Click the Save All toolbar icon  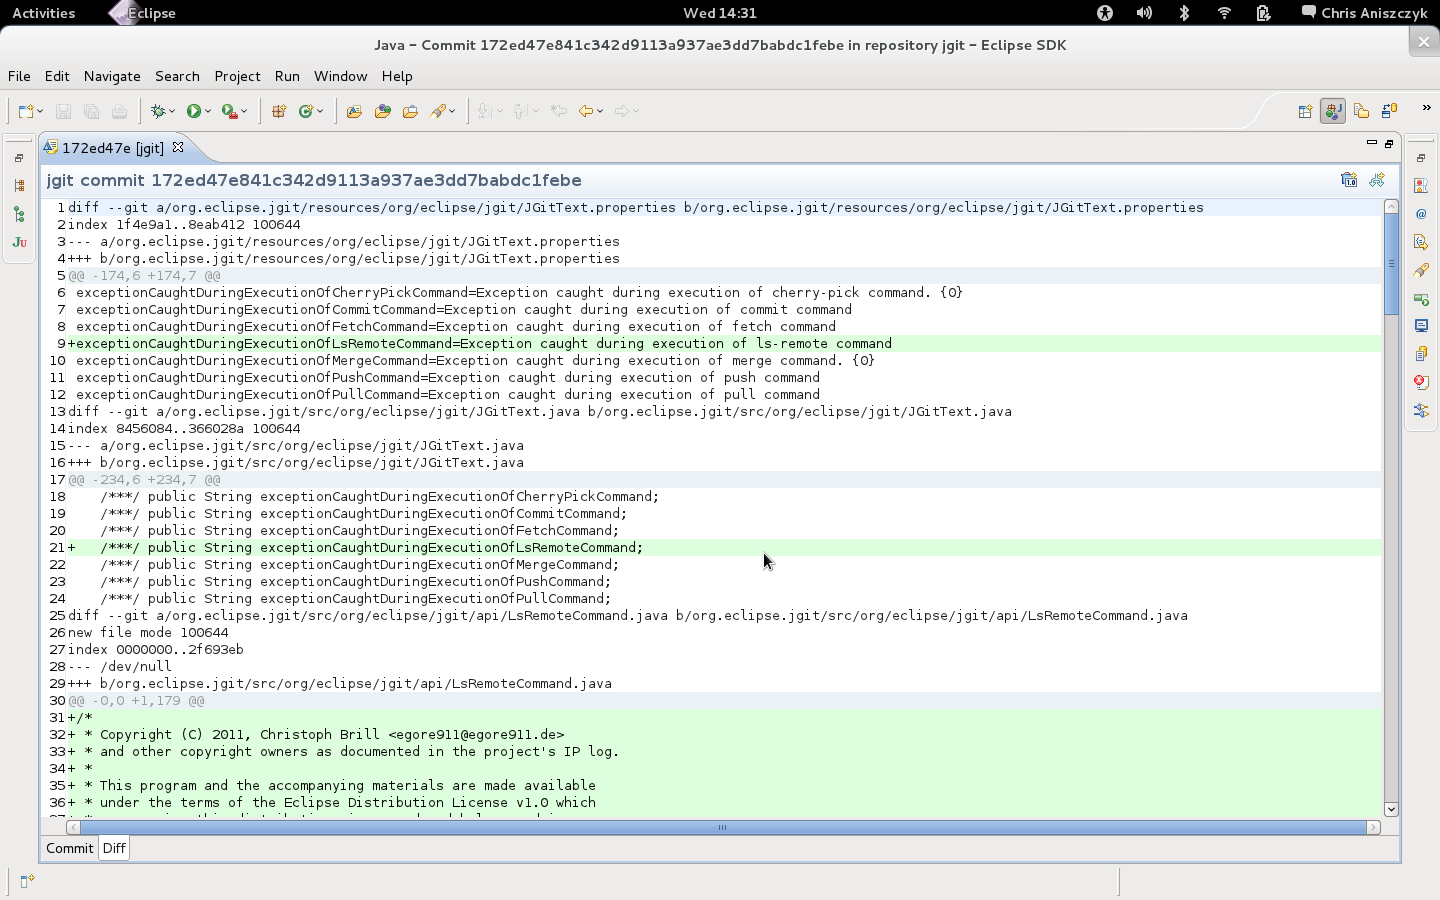[x=91, y=111]
